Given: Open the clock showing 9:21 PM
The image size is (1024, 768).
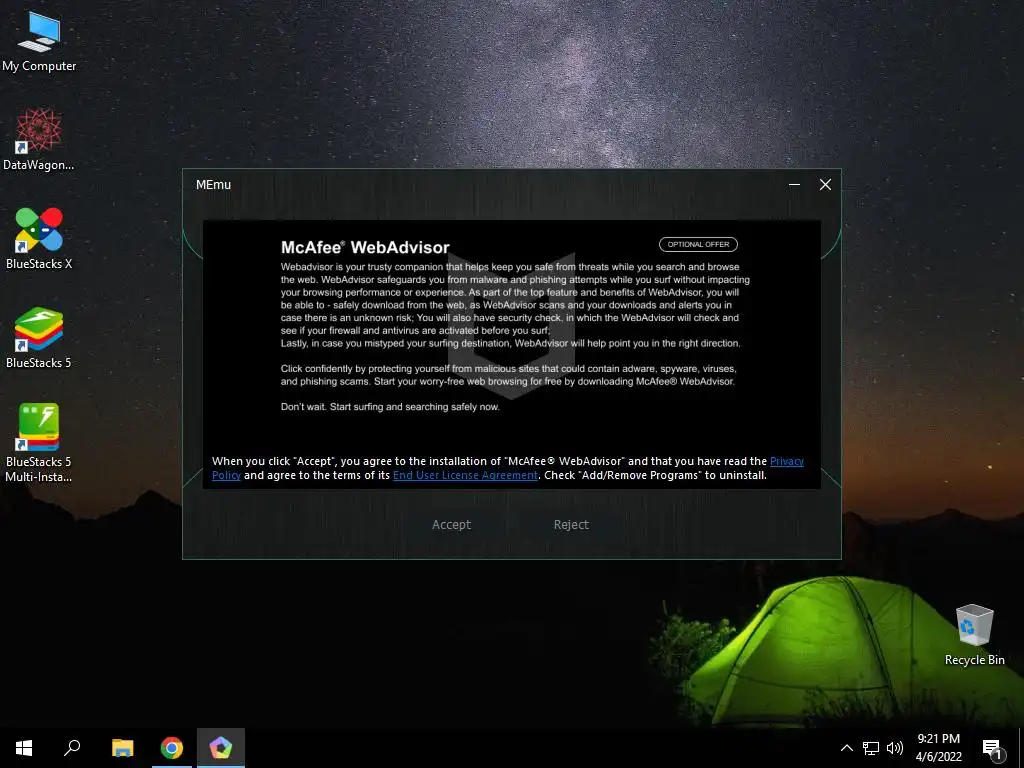Looking at the screenshot, I should (x=938, y=748).
